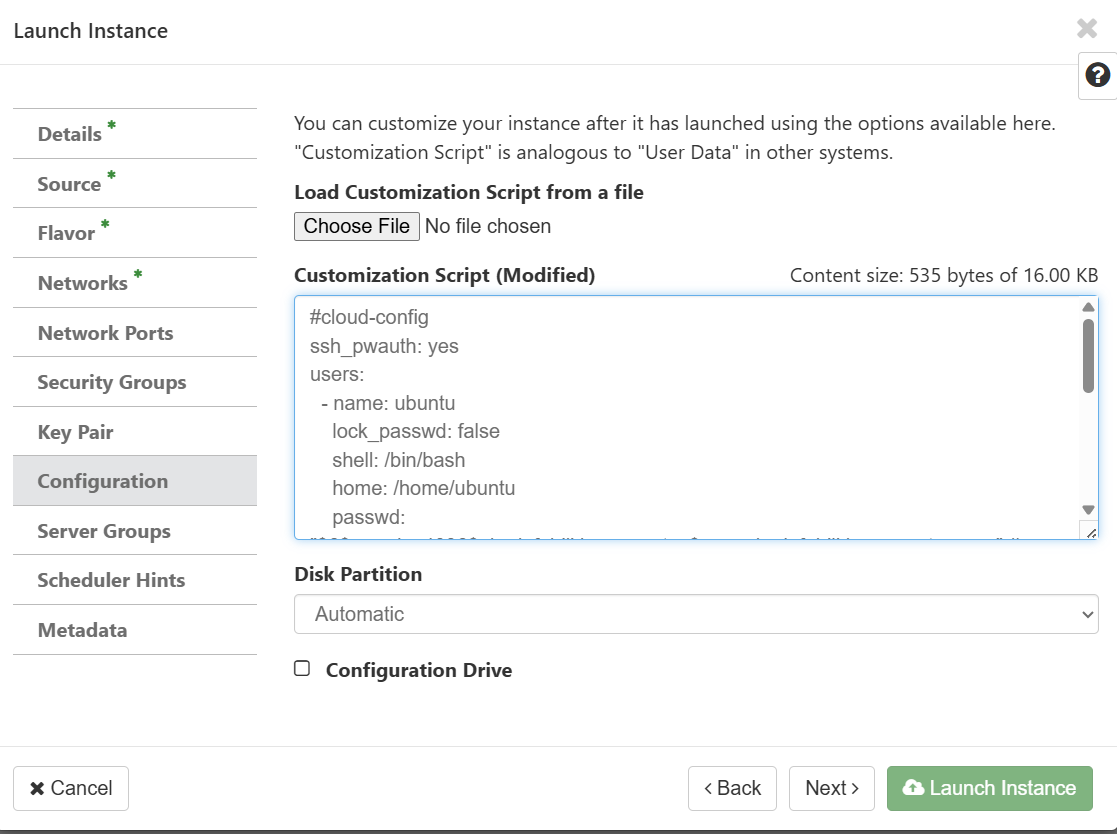The image size is (1117, 834).
Task: Select the Key Pair tab
Action: pyautogui.click(x=75, y=432)
